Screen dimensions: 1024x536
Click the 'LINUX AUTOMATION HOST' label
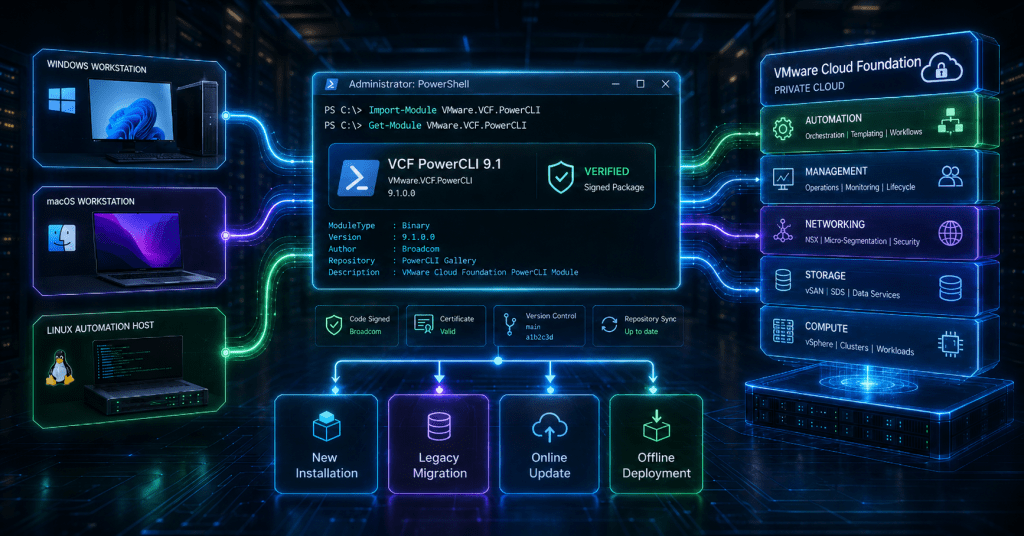(101, 327)
